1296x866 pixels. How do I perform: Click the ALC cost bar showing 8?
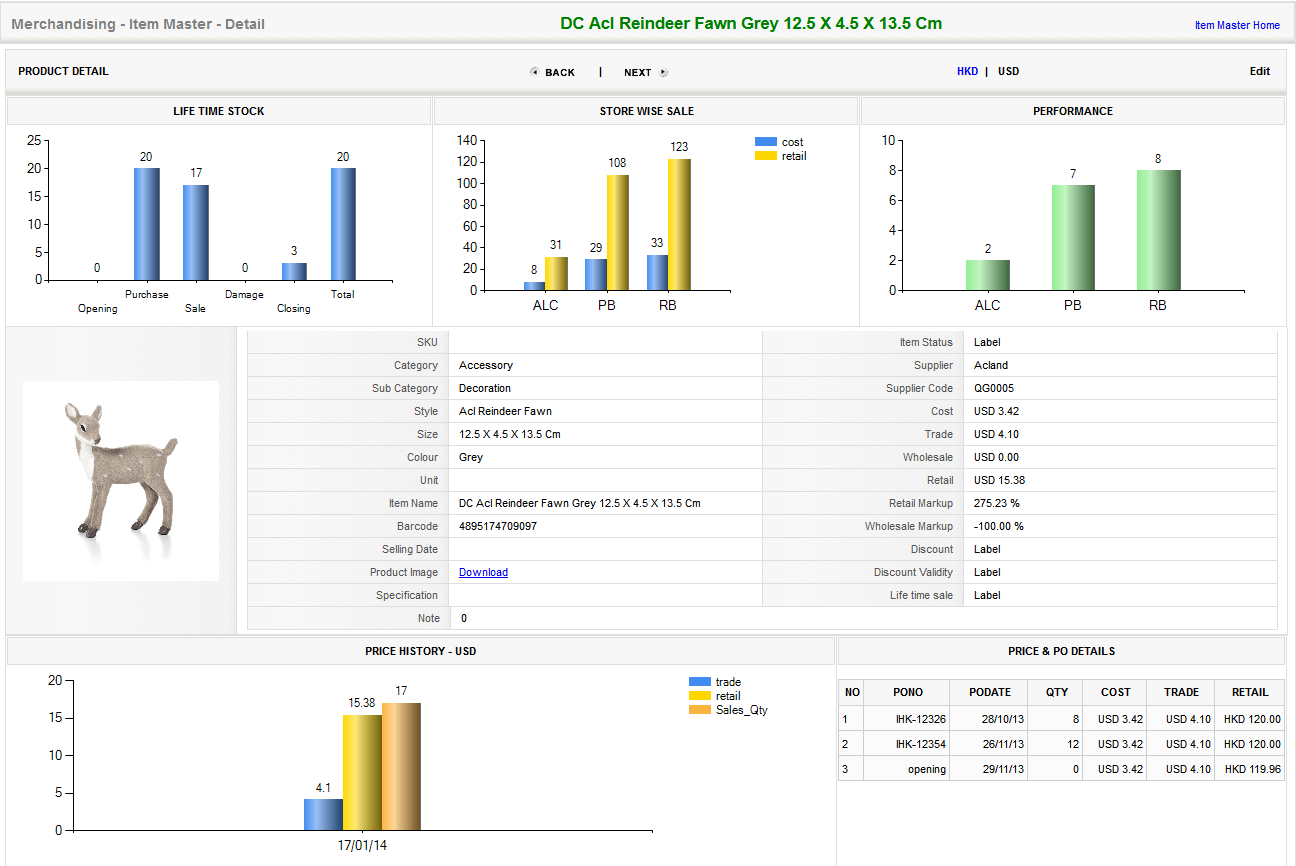coord(535,286)
